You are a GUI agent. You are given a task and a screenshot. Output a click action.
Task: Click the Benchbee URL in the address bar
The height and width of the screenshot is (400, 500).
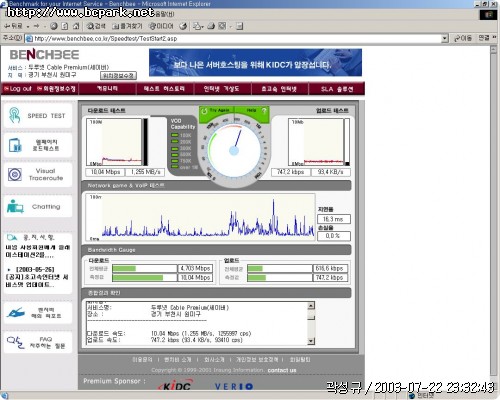[x=106, y=39]
